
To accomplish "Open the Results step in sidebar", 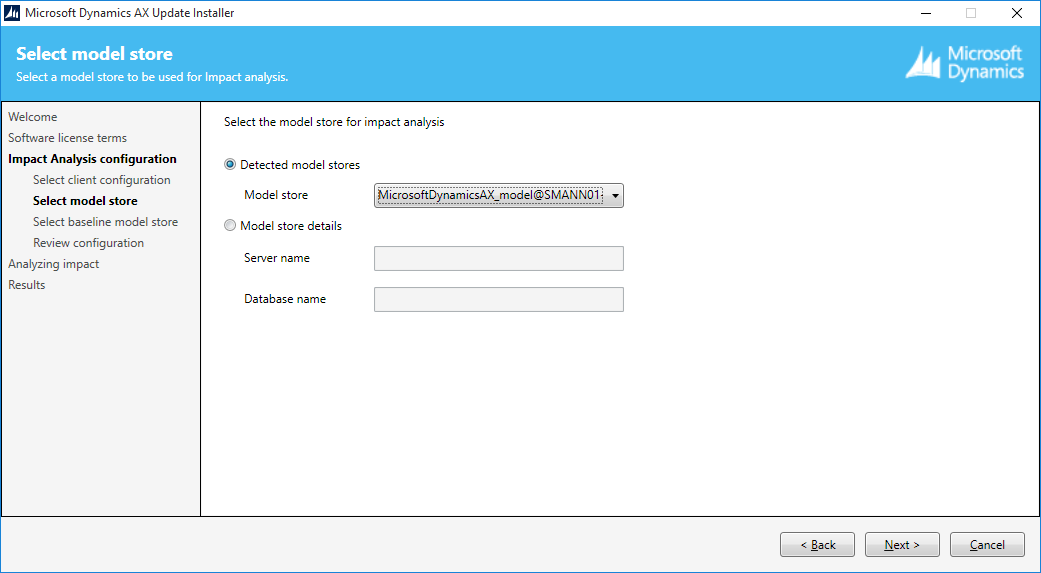I will pyautogui.click(x=27, y=285).
